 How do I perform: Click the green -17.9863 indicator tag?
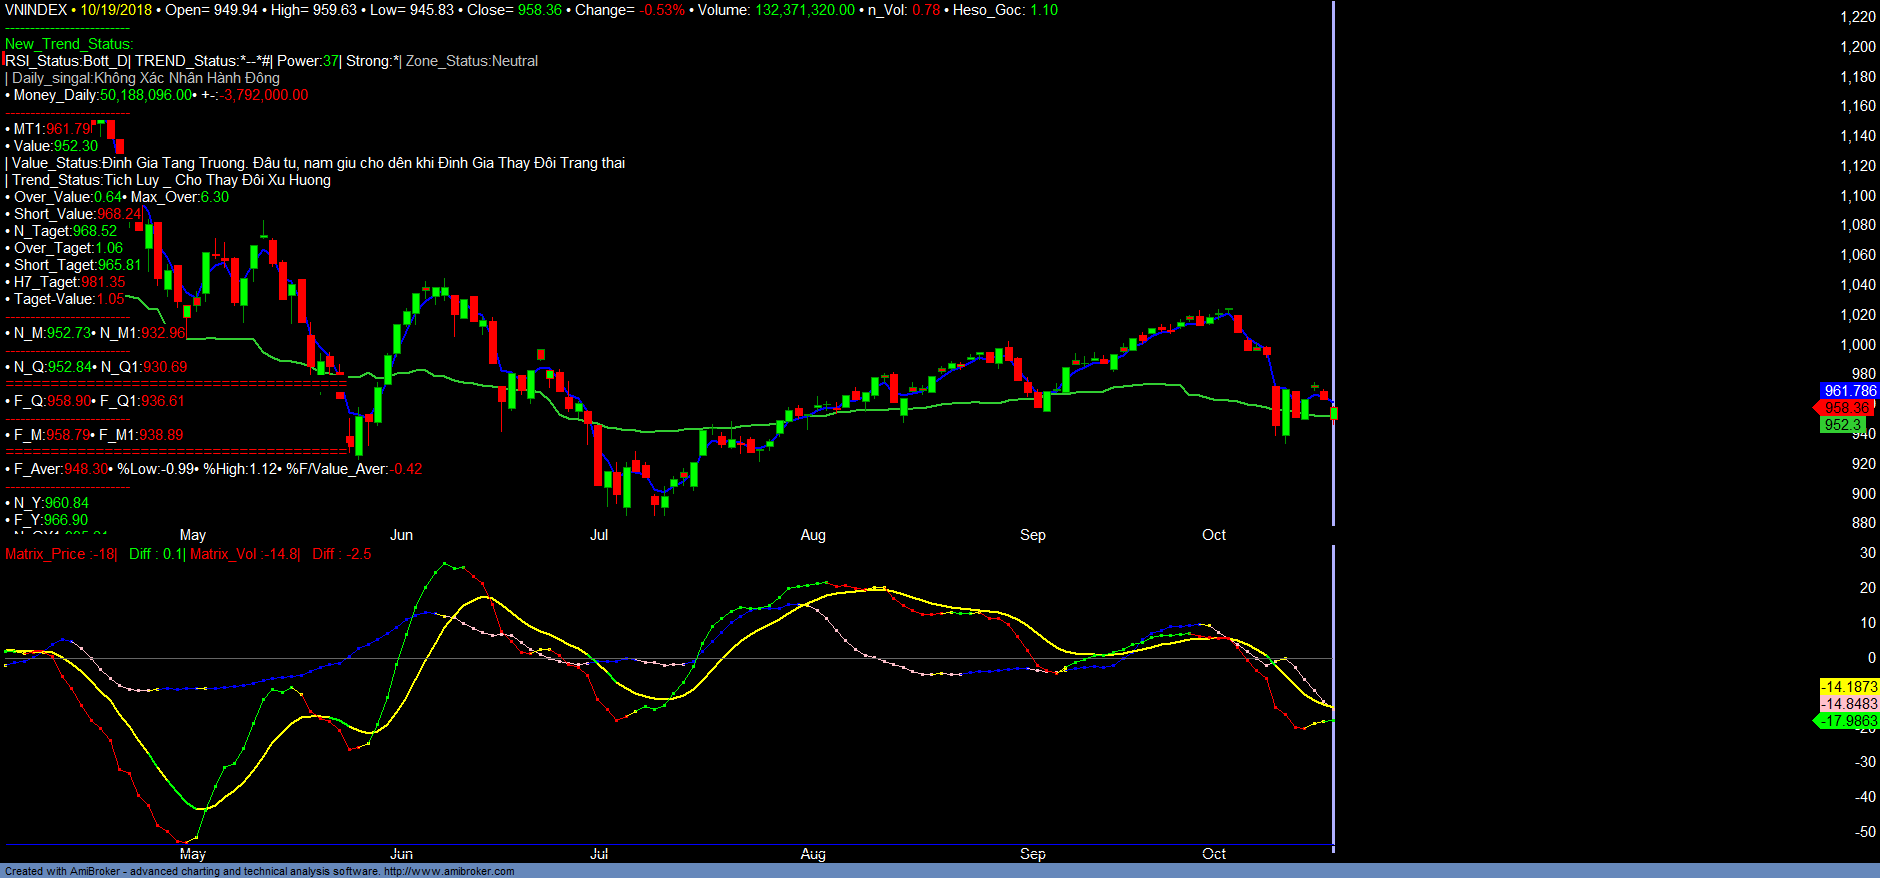(1847, 721)
